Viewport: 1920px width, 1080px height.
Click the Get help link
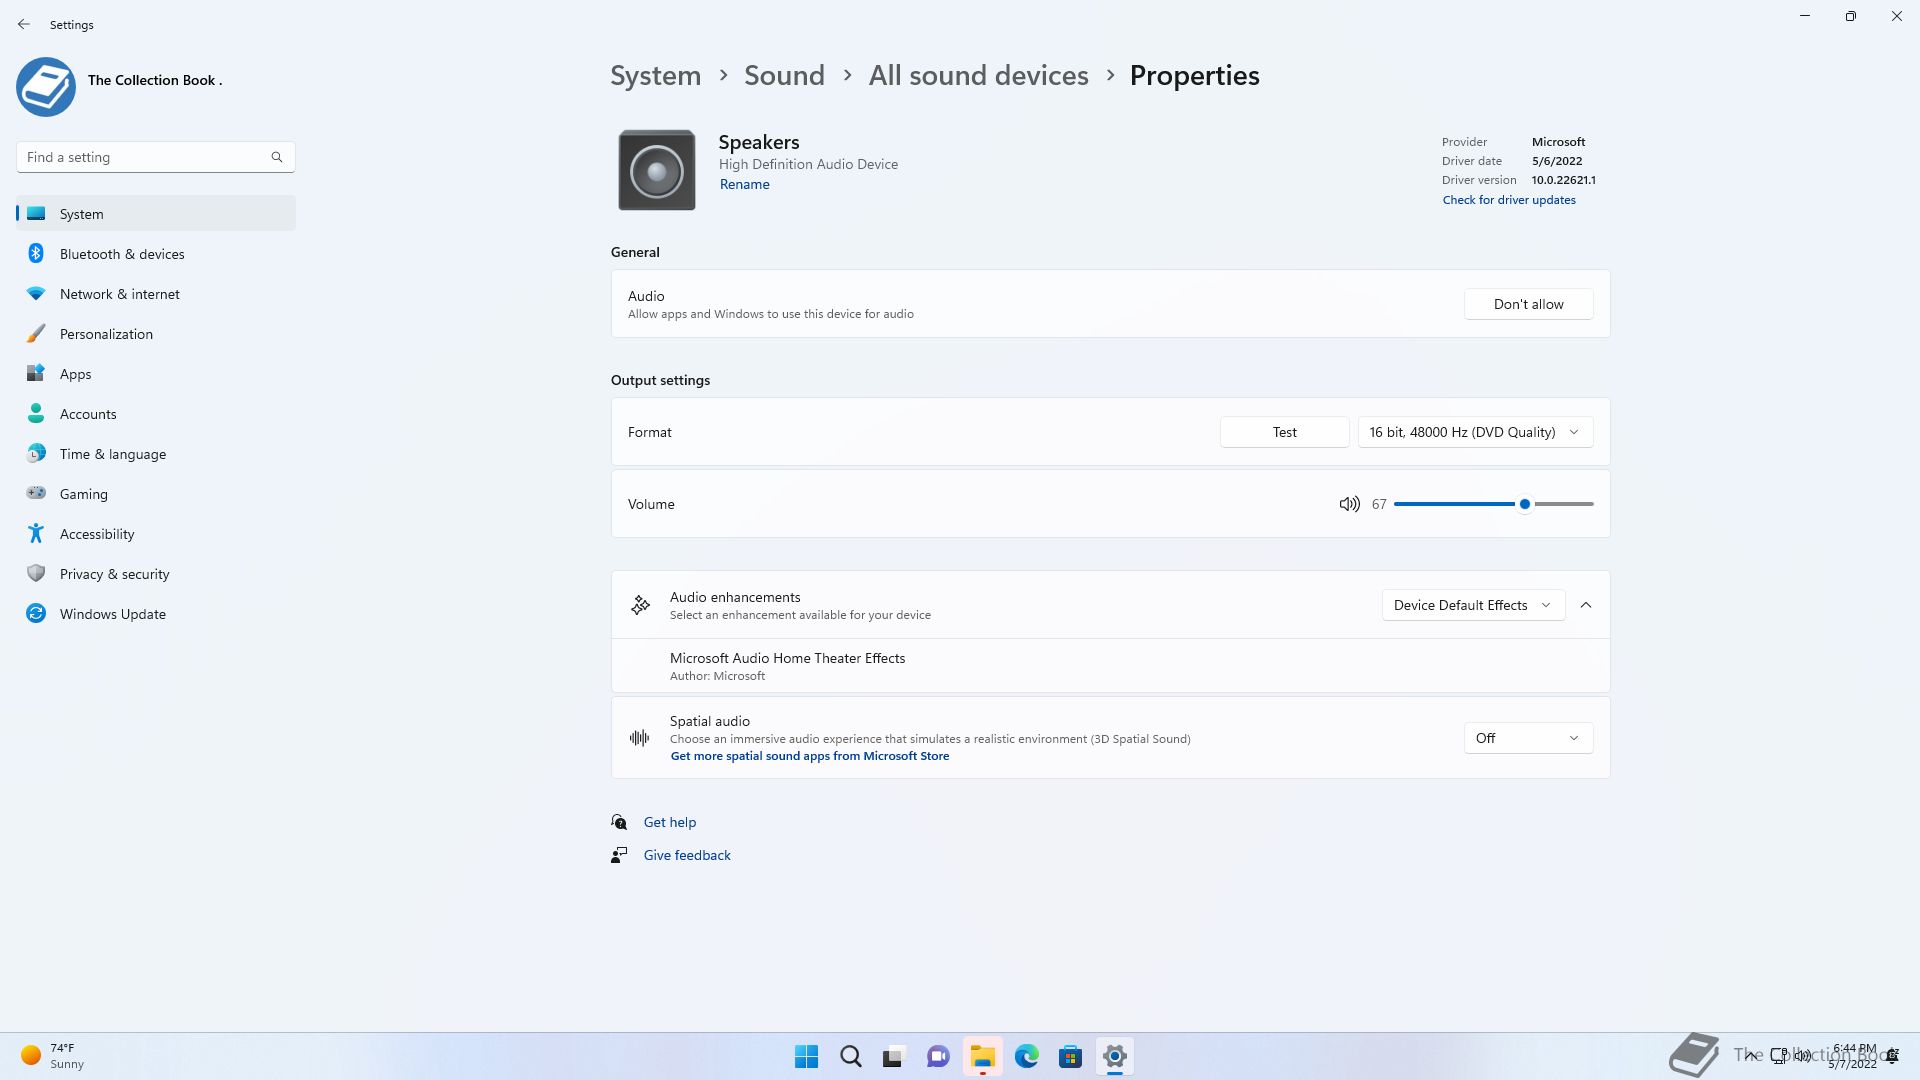point(669,822)
